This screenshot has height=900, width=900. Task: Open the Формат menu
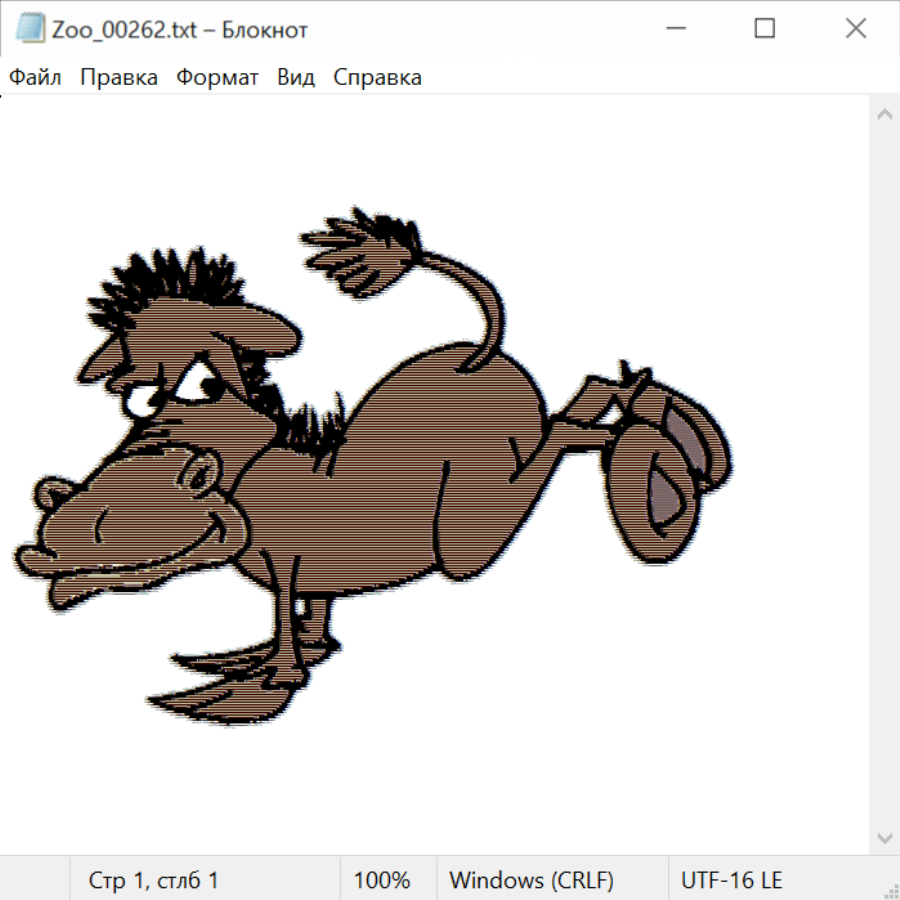[x=217, y=78]
